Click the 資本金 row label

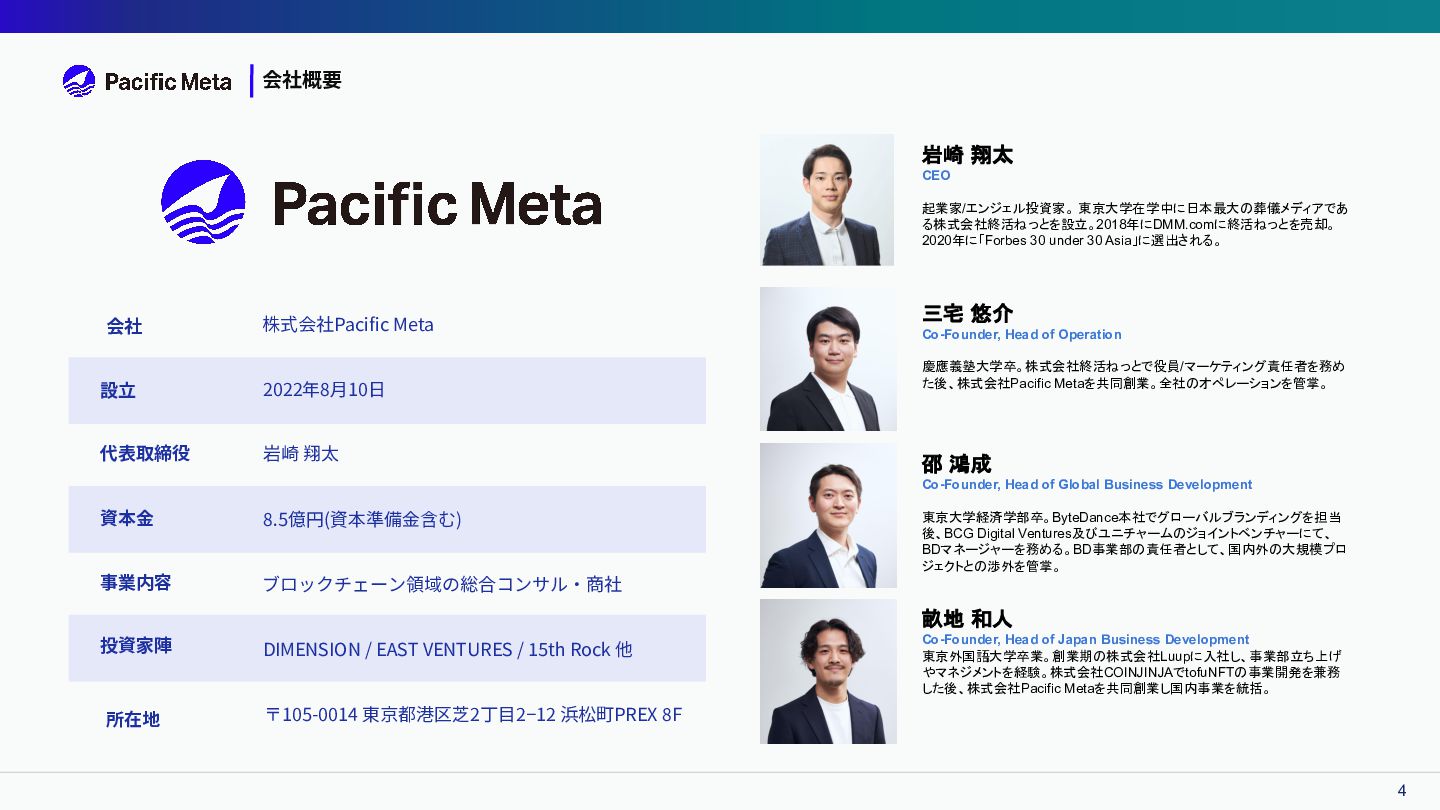(126, 518)
